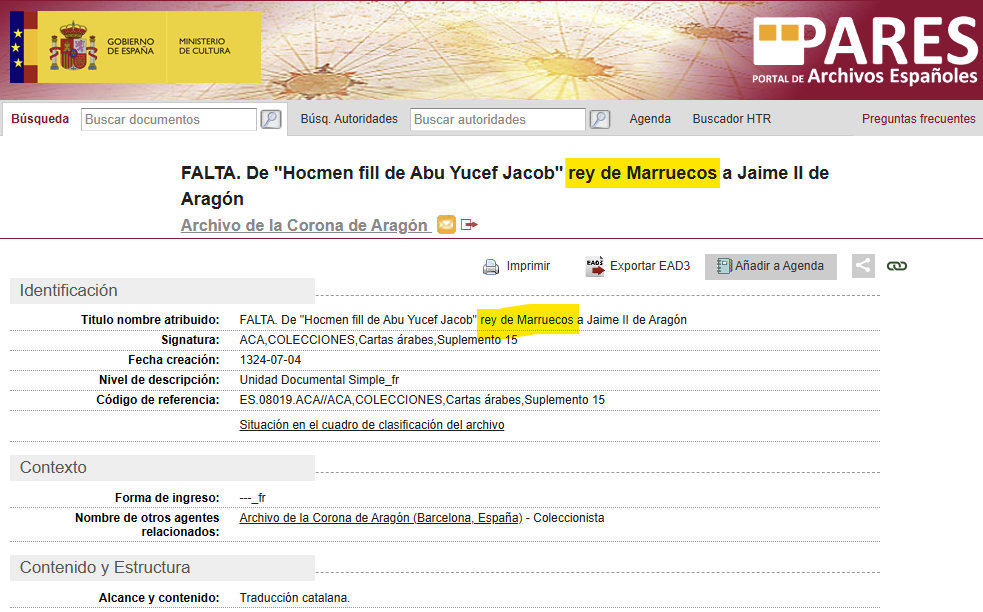Viewport: 983px width, 612px height.
Task: Click the Gobierno de España coat of arms
Action: tap(73, 46)
